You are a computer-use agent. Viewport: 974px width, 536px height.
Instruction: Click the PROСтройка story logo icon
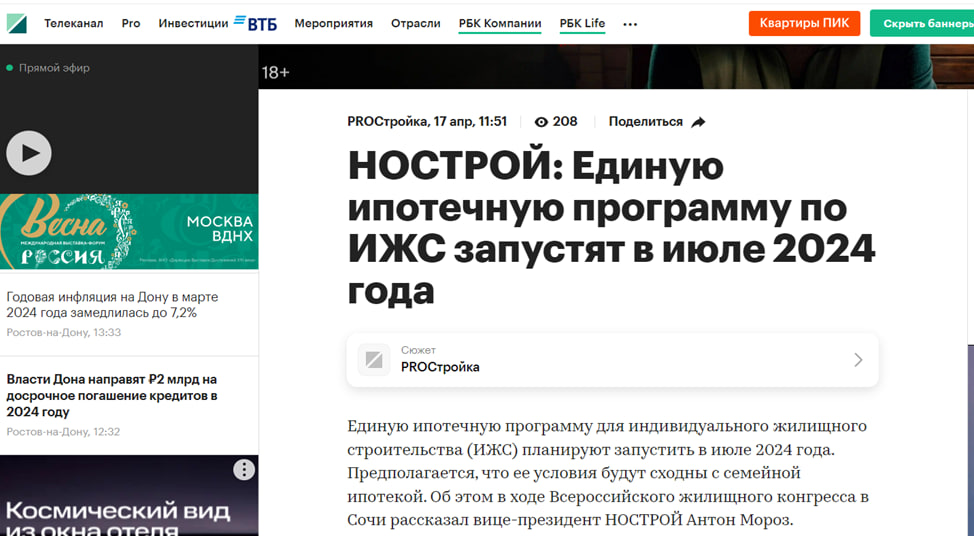coord(374,360)
